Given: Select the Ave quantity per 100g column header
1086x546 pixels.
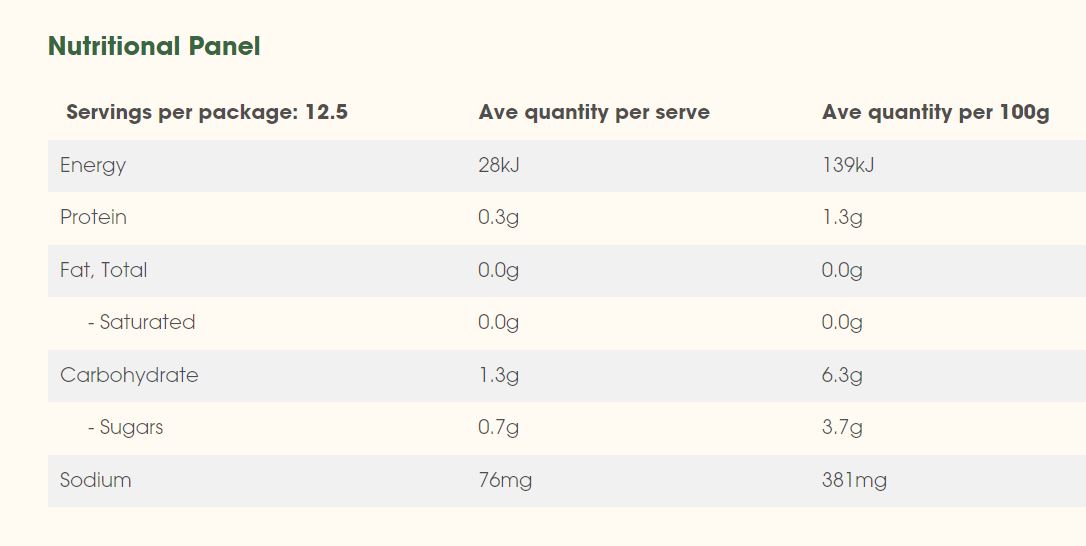Looking at the screenshot, I should pos(935,112).
